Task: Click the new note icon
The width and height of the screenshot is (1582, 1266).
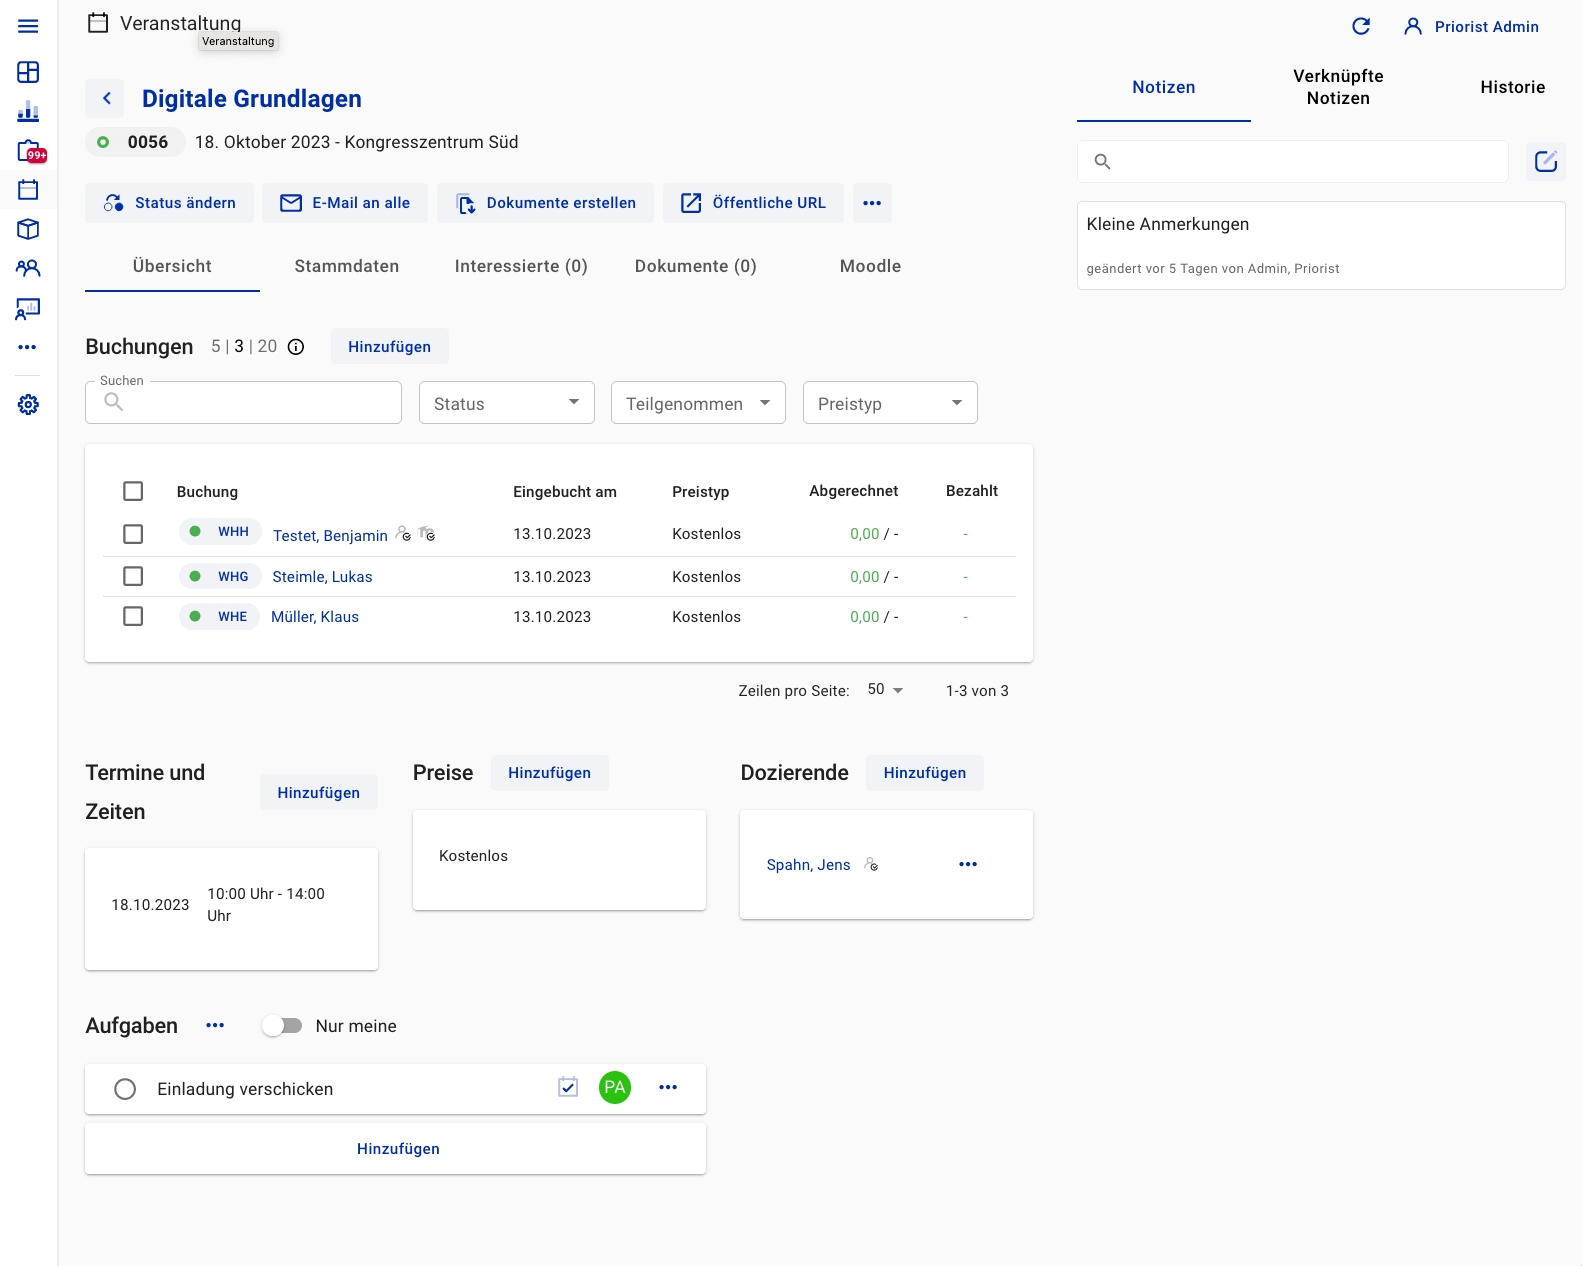Action: click(1545, 161)
